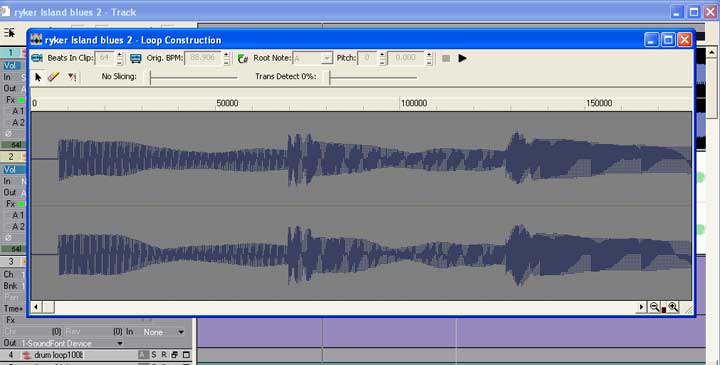This screenshot has width=720, height=365.
Task: Stop loop preview playback
Action: click(x=446, y=58)
